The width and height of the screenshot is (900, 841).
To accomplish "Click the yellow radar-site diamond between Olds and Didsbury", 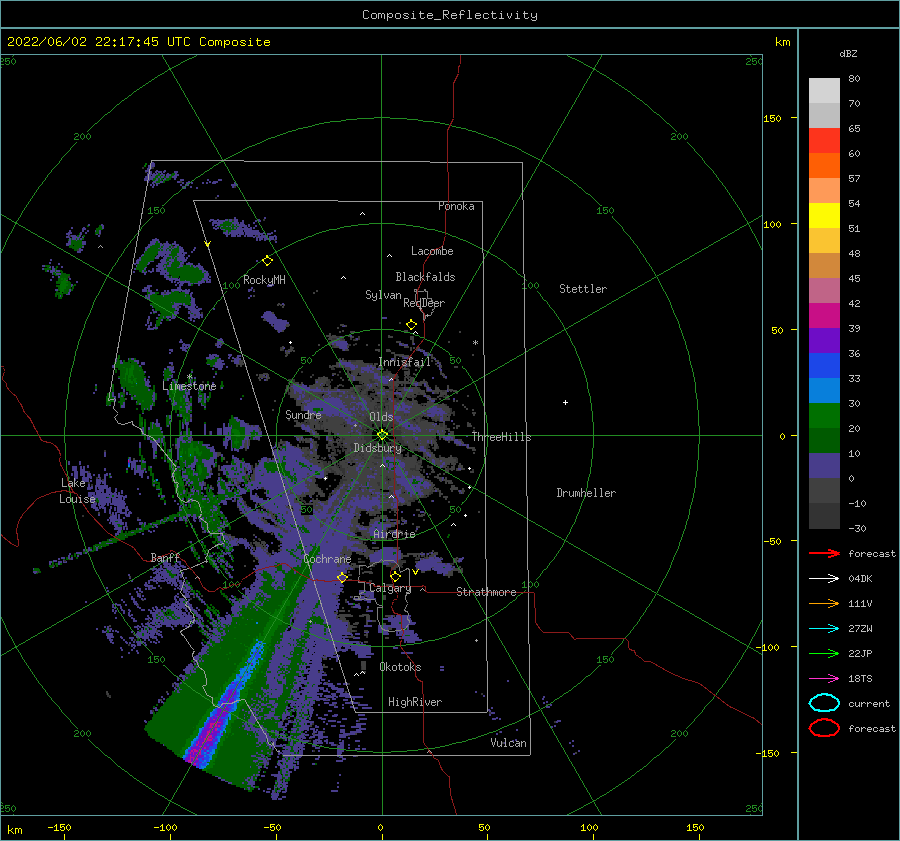I will pos(382,435).
